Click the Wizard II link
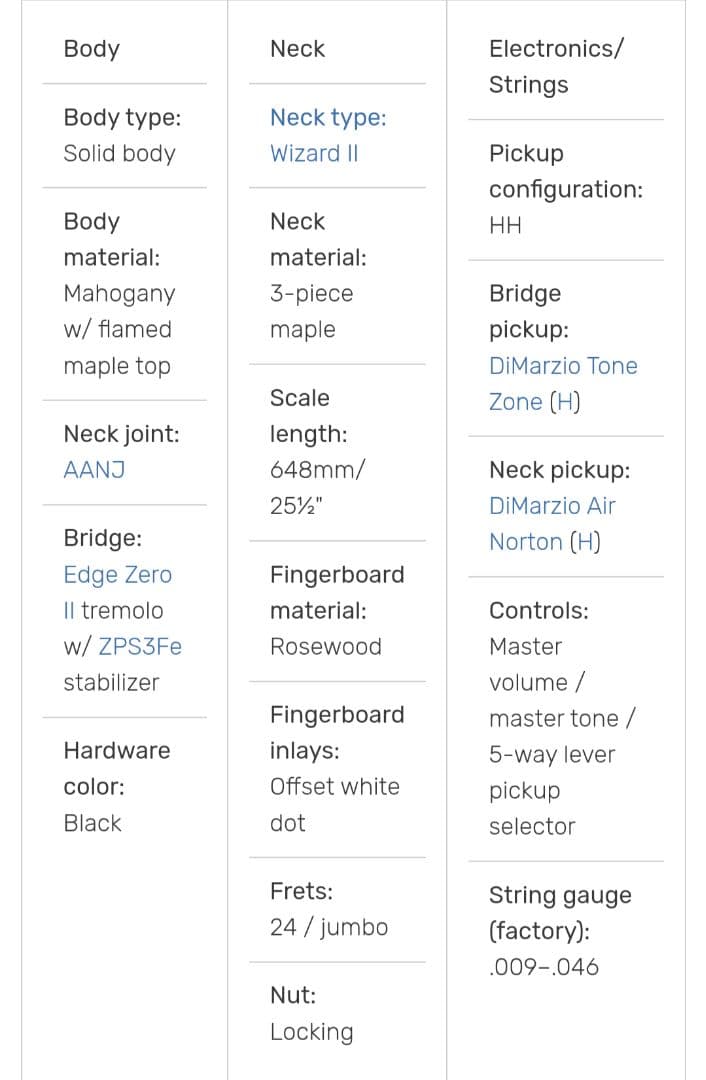706x1080 pixels. [313, 154]
